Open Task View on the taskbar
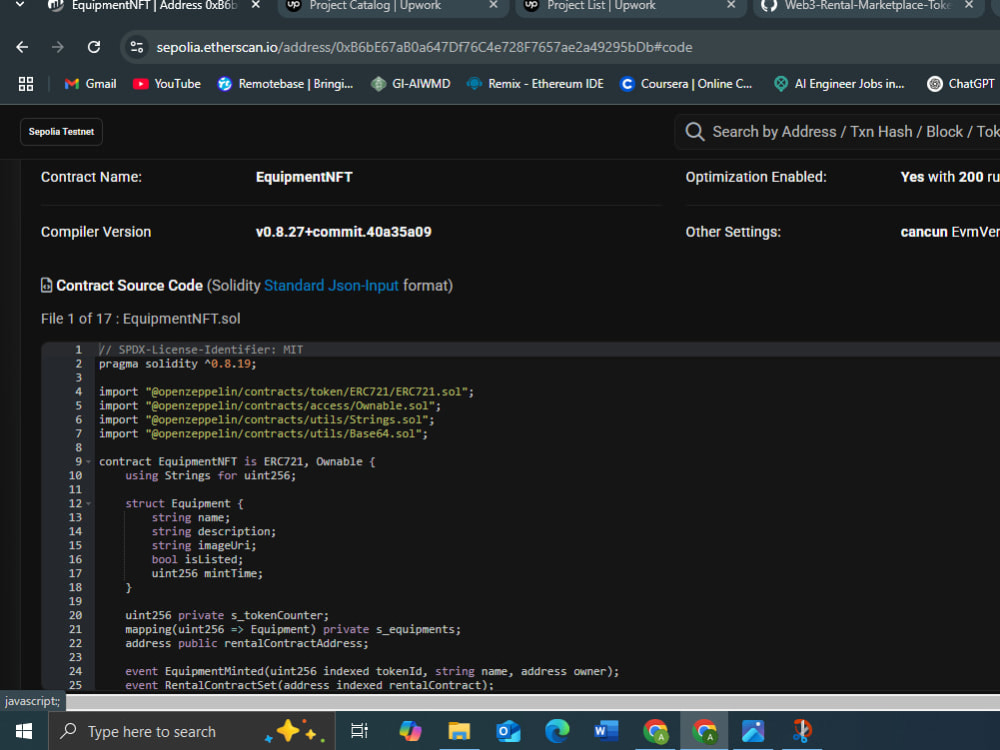Screen dimensions: 1000x750 [360, 731]
